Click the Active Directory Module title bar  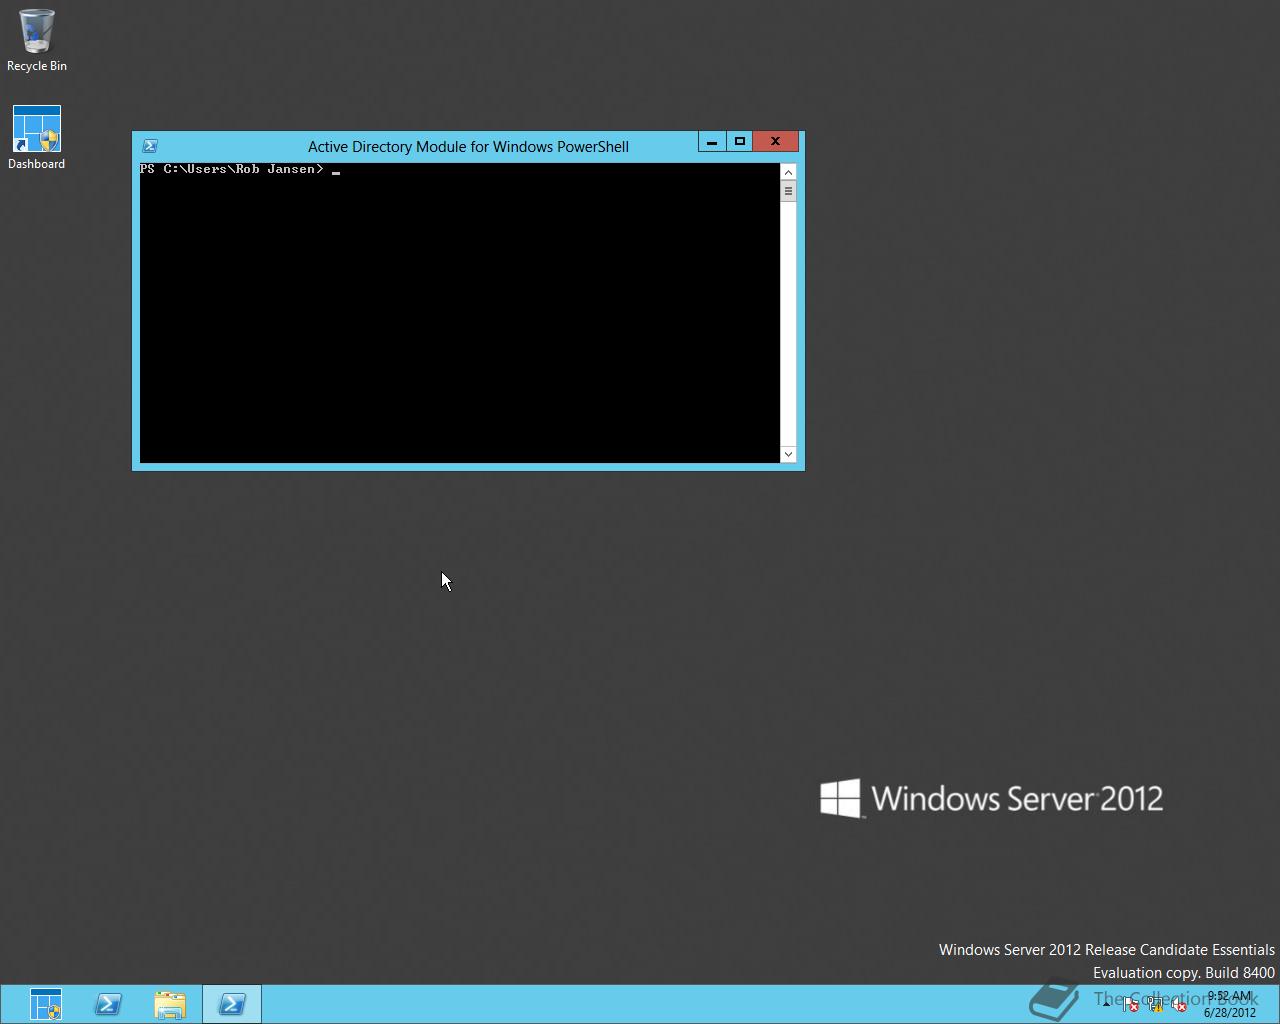pos(468,146)
